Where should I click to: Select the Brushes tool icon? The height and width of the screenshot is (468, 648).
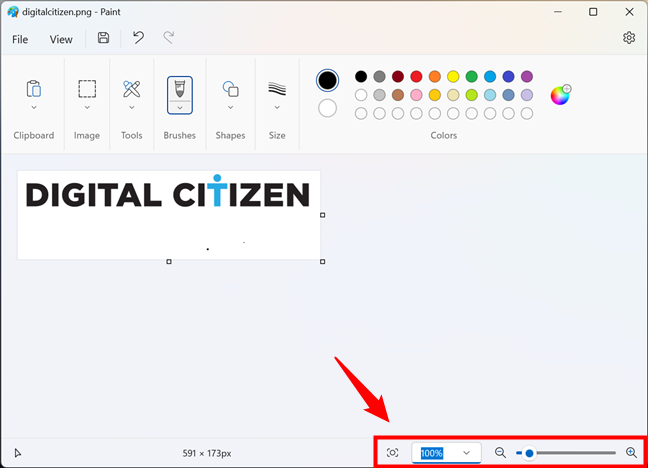180,89
